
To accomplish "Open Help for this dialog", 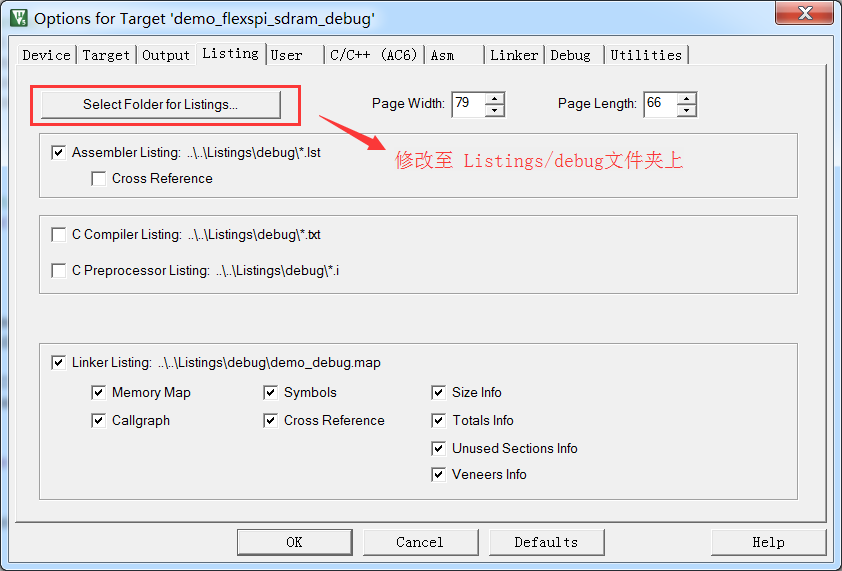I will coord(768,542).
